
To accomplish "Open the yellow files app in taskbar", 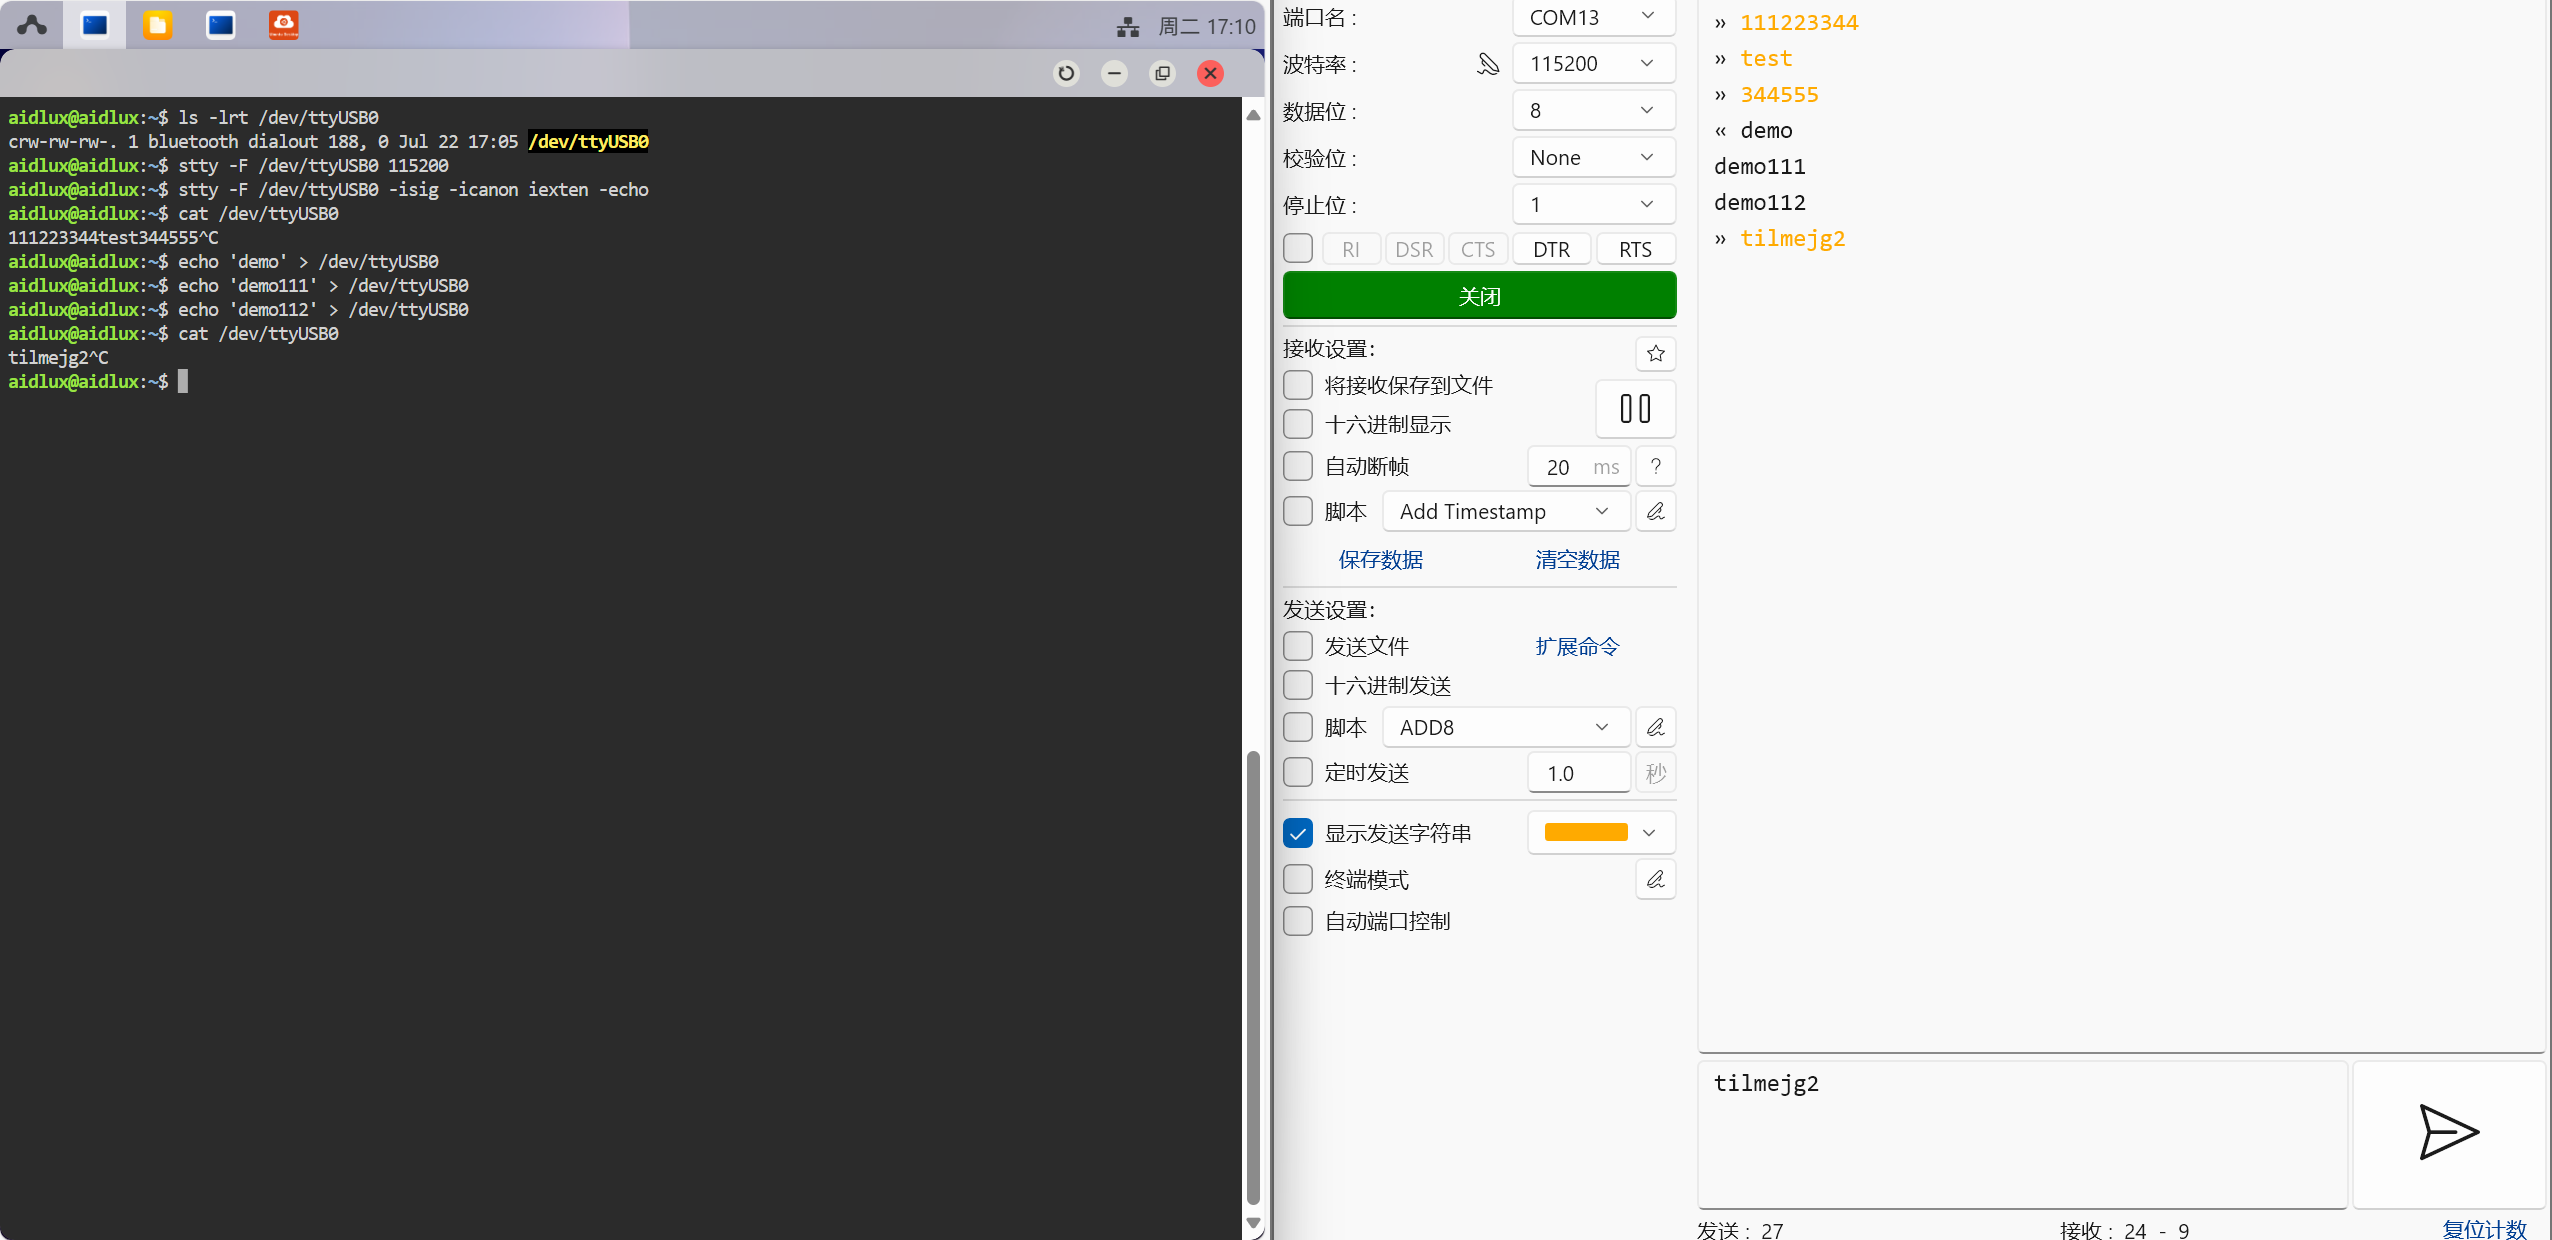I will [x=157, y=25].
